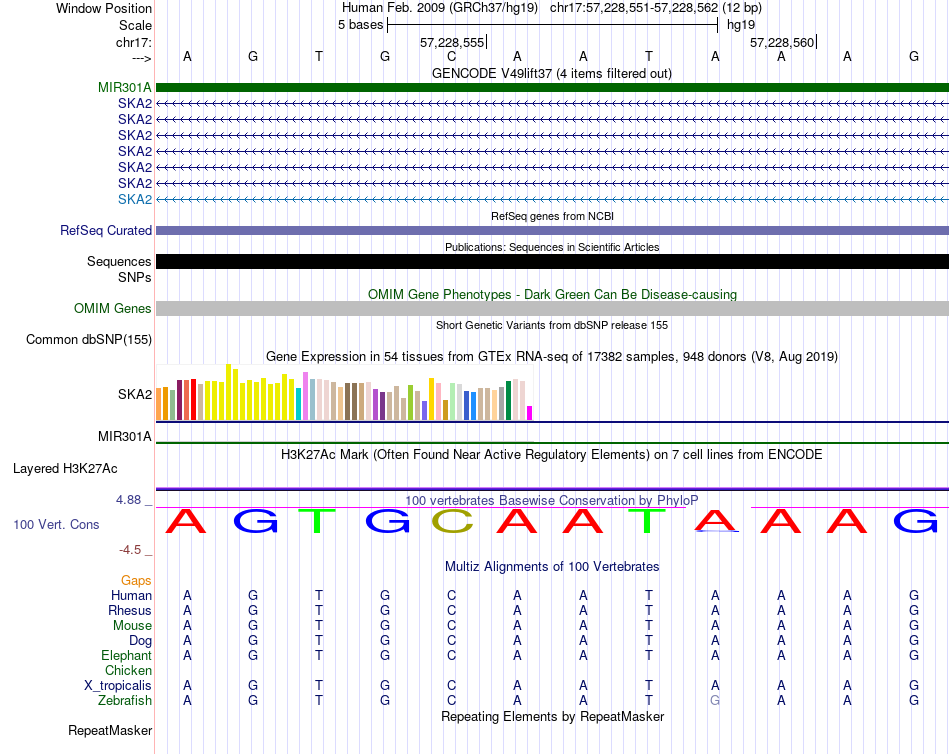
Task: Click 'chr17:57,228,551-57,228,562 (12 bp)' position text
Action: pos(656,8)
